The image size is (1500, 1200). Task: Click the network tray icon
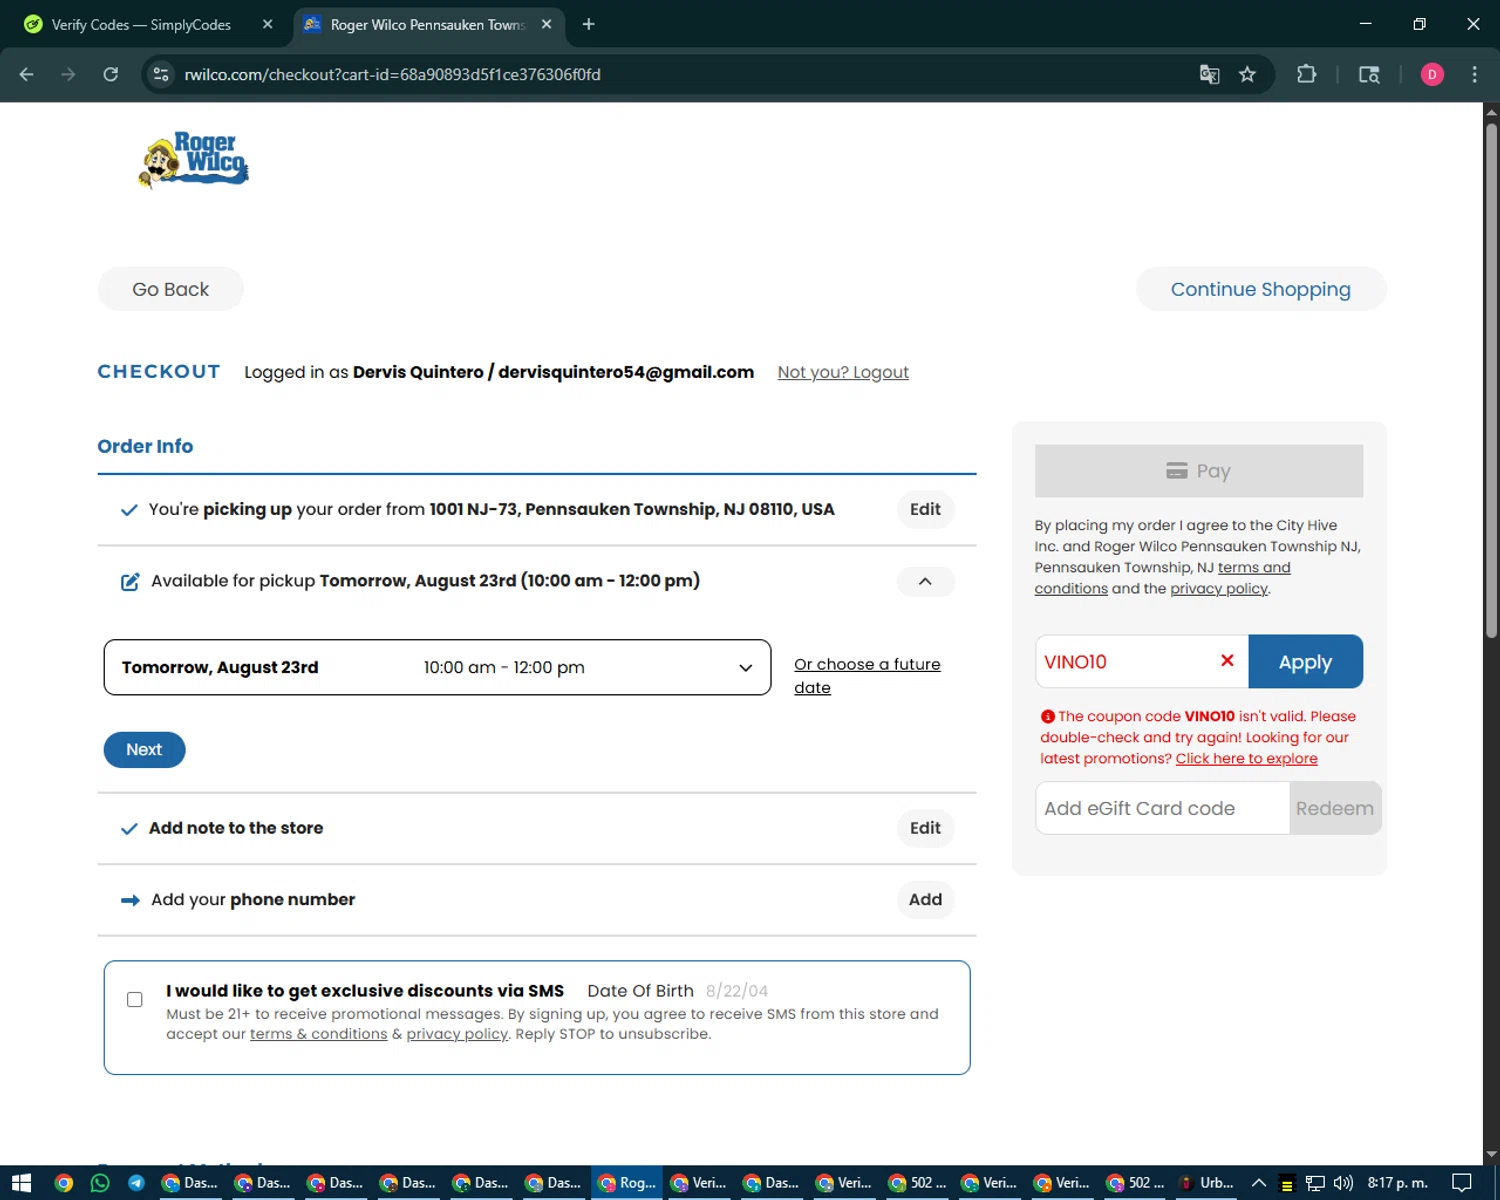pyautogui.click(x=1315, y=1183)
